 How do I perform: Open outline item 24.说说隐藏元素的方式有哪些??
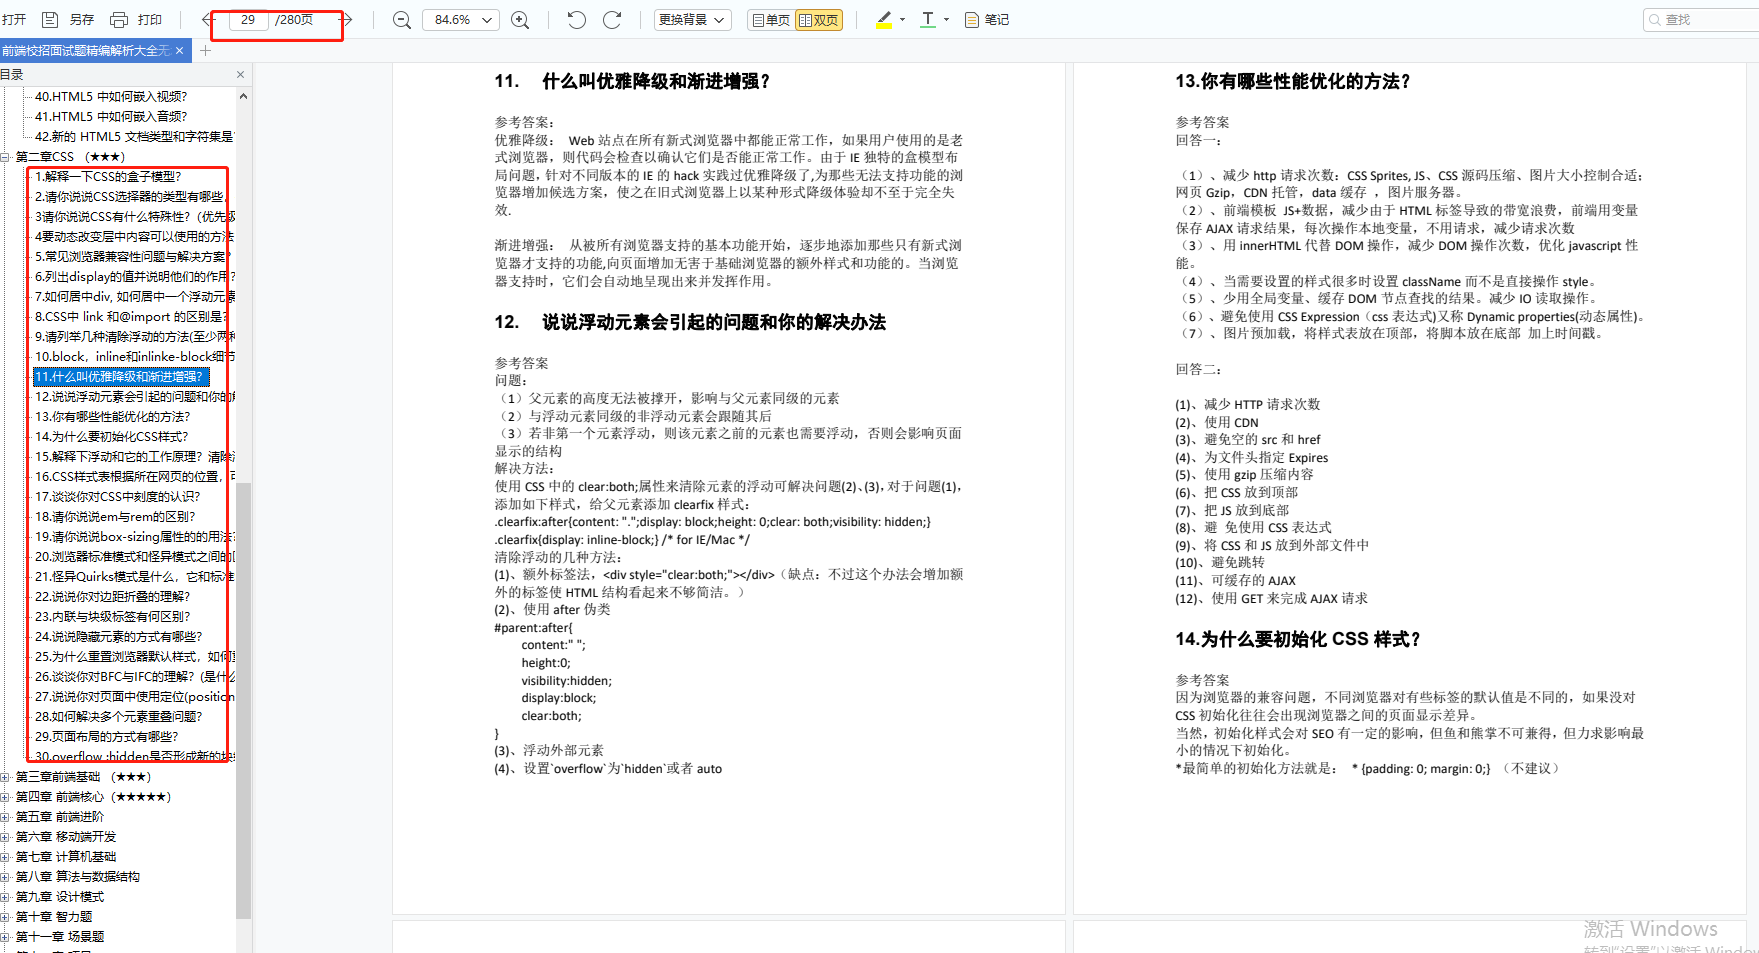coord(118,637)
